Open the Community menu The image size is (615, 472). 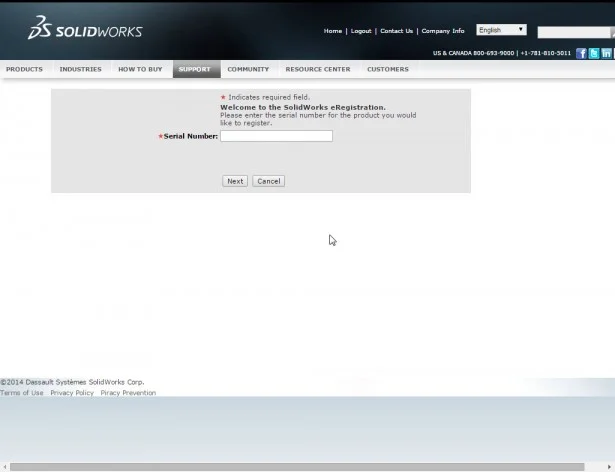(x=247, y=69)
